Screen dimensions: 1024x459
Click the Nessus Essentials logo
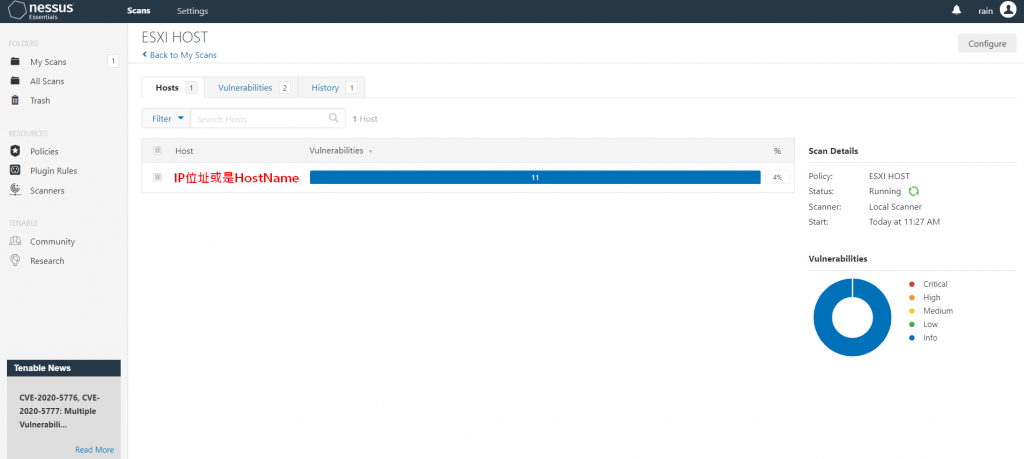click(x=40, y=11)
